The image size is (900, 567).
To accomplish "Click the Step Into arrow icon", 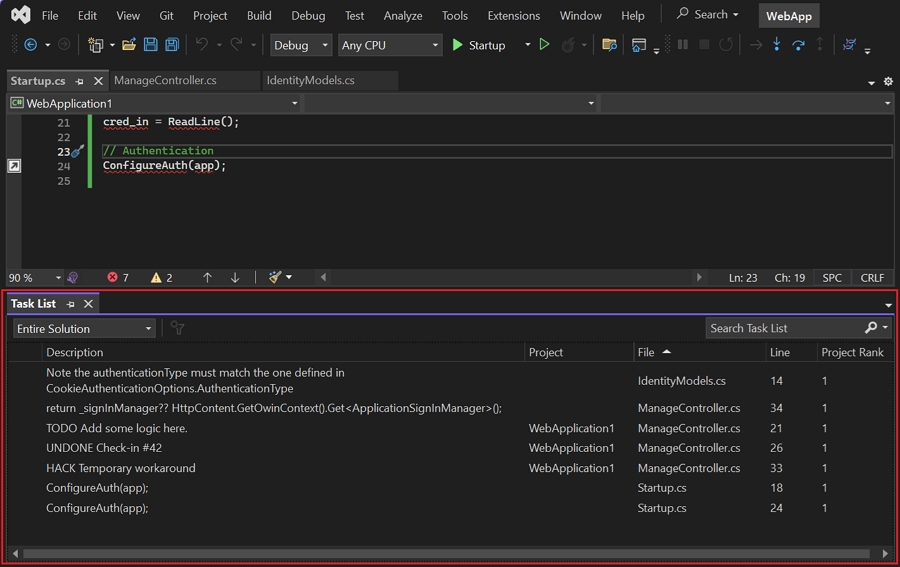I will click(777, 44).
